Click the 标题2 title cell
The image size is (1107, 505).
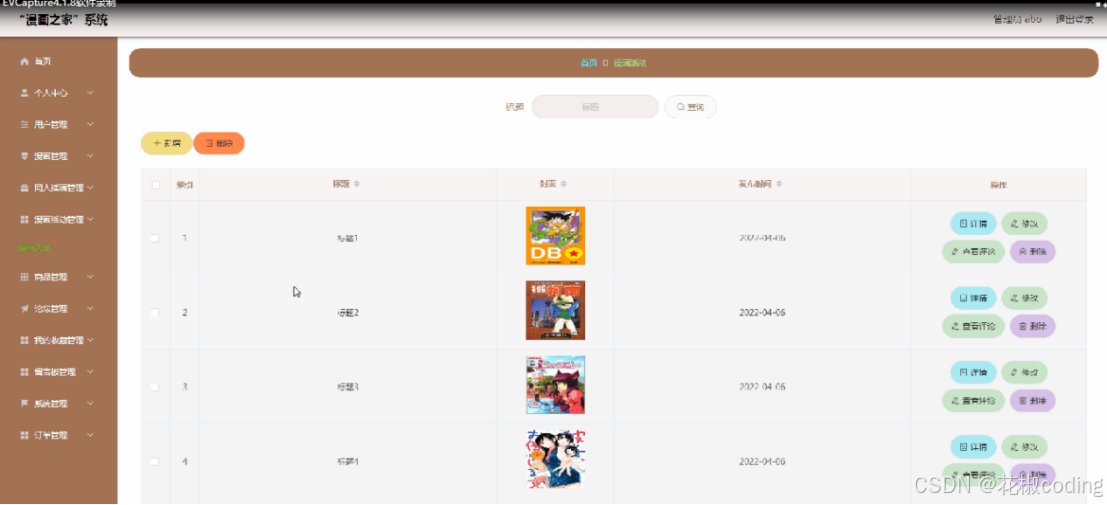coord(348,312)
